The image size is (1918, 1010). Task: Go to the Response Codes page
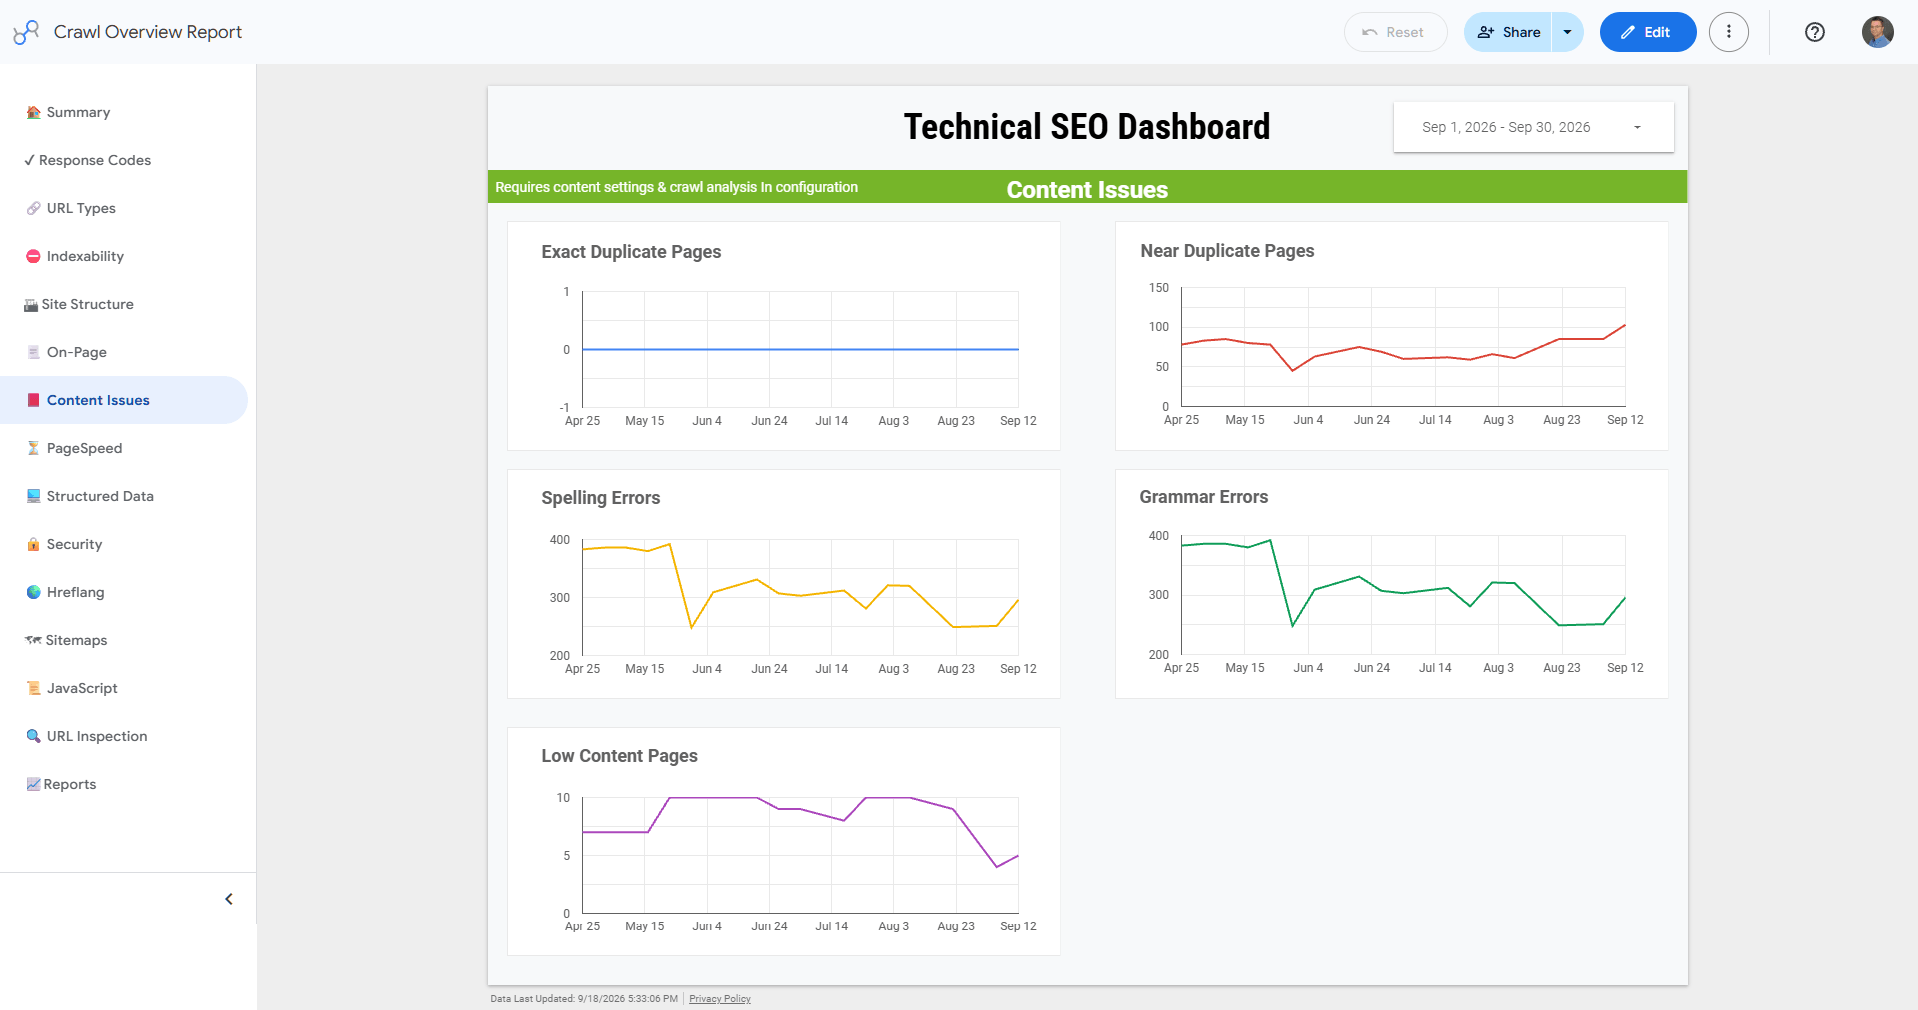tap(124, 160)
